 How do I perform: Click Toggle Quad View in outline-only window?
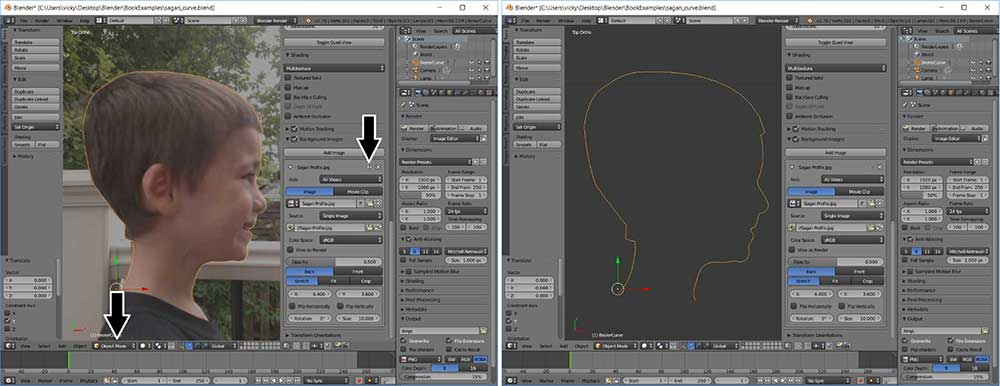coord(835,42)
